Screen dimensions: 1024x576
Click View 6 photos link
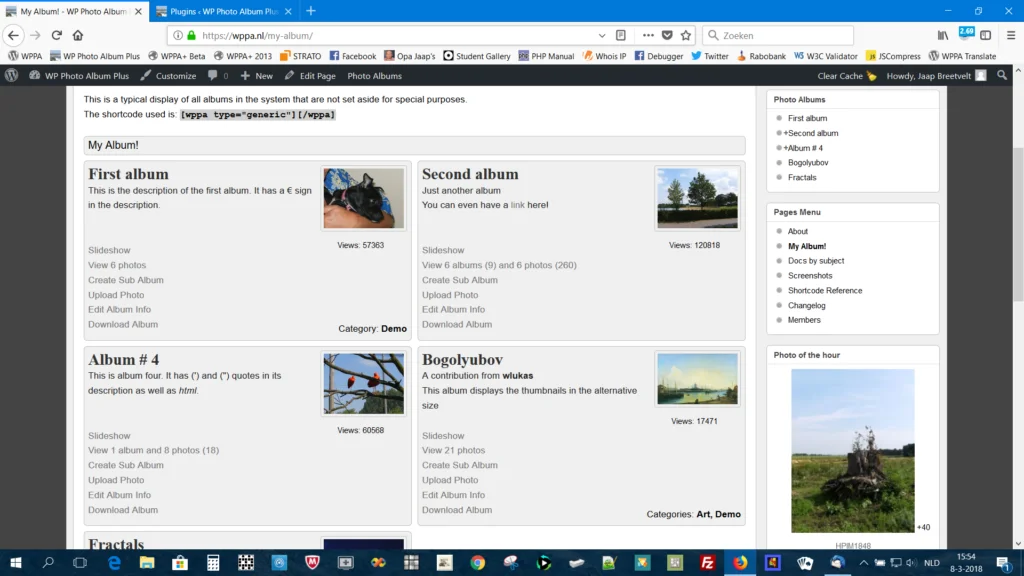pyautogui.click(x=117, y=265)
